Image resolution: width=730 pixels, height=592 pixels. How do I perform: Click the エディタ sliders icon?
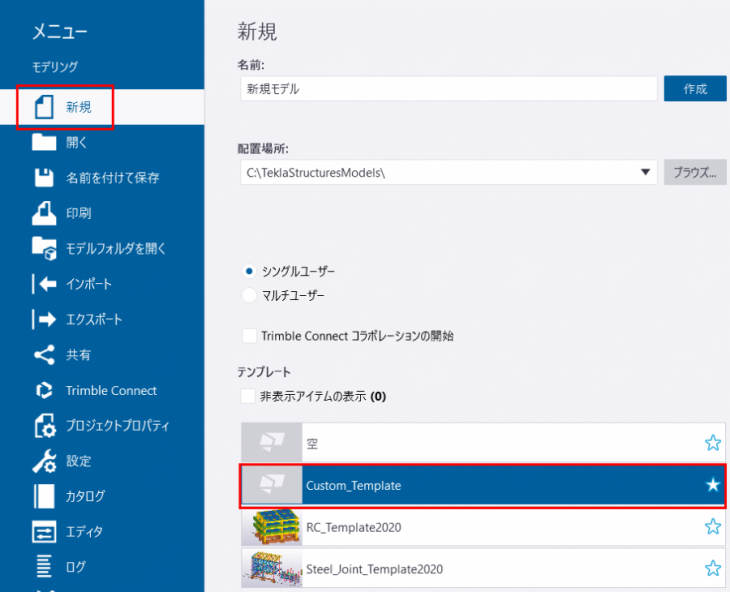(44, 532)
